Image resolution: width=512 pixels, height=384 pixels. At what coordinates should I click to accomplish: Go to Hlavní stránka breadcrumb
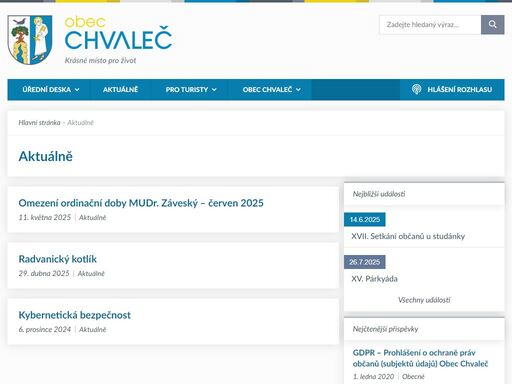coord(39,123)
